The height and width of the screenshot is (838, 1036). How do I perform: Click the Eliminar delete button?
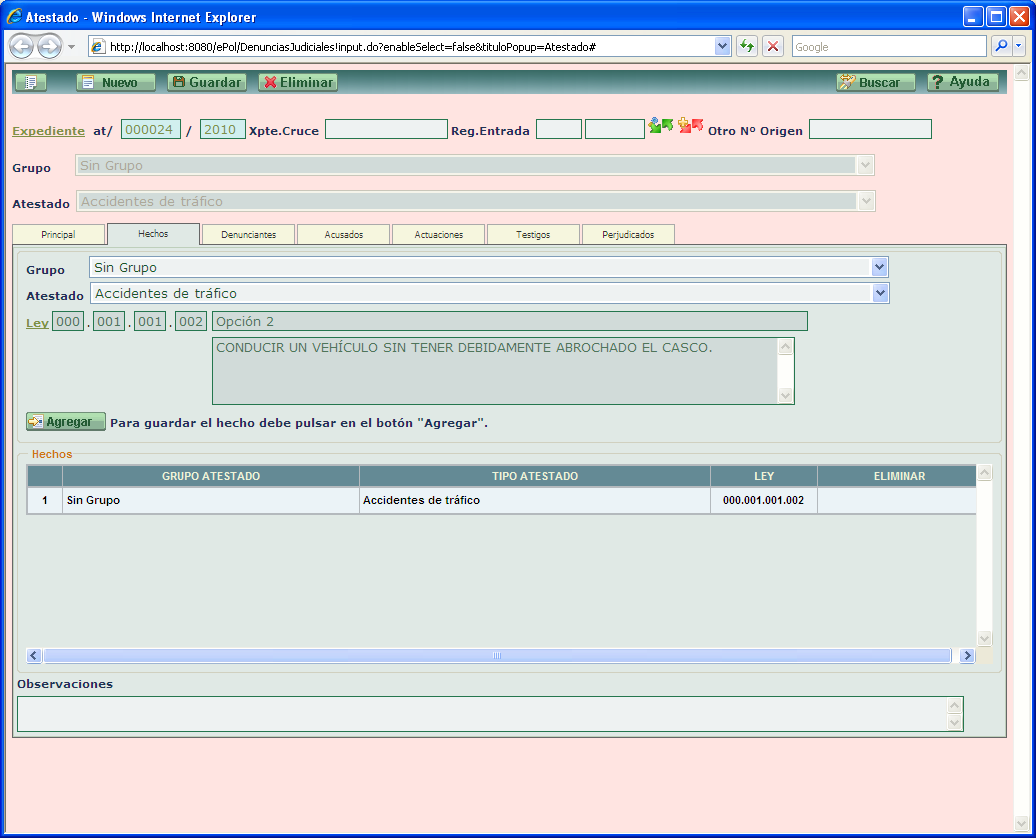pyautogui.click(x=298, y=83)
